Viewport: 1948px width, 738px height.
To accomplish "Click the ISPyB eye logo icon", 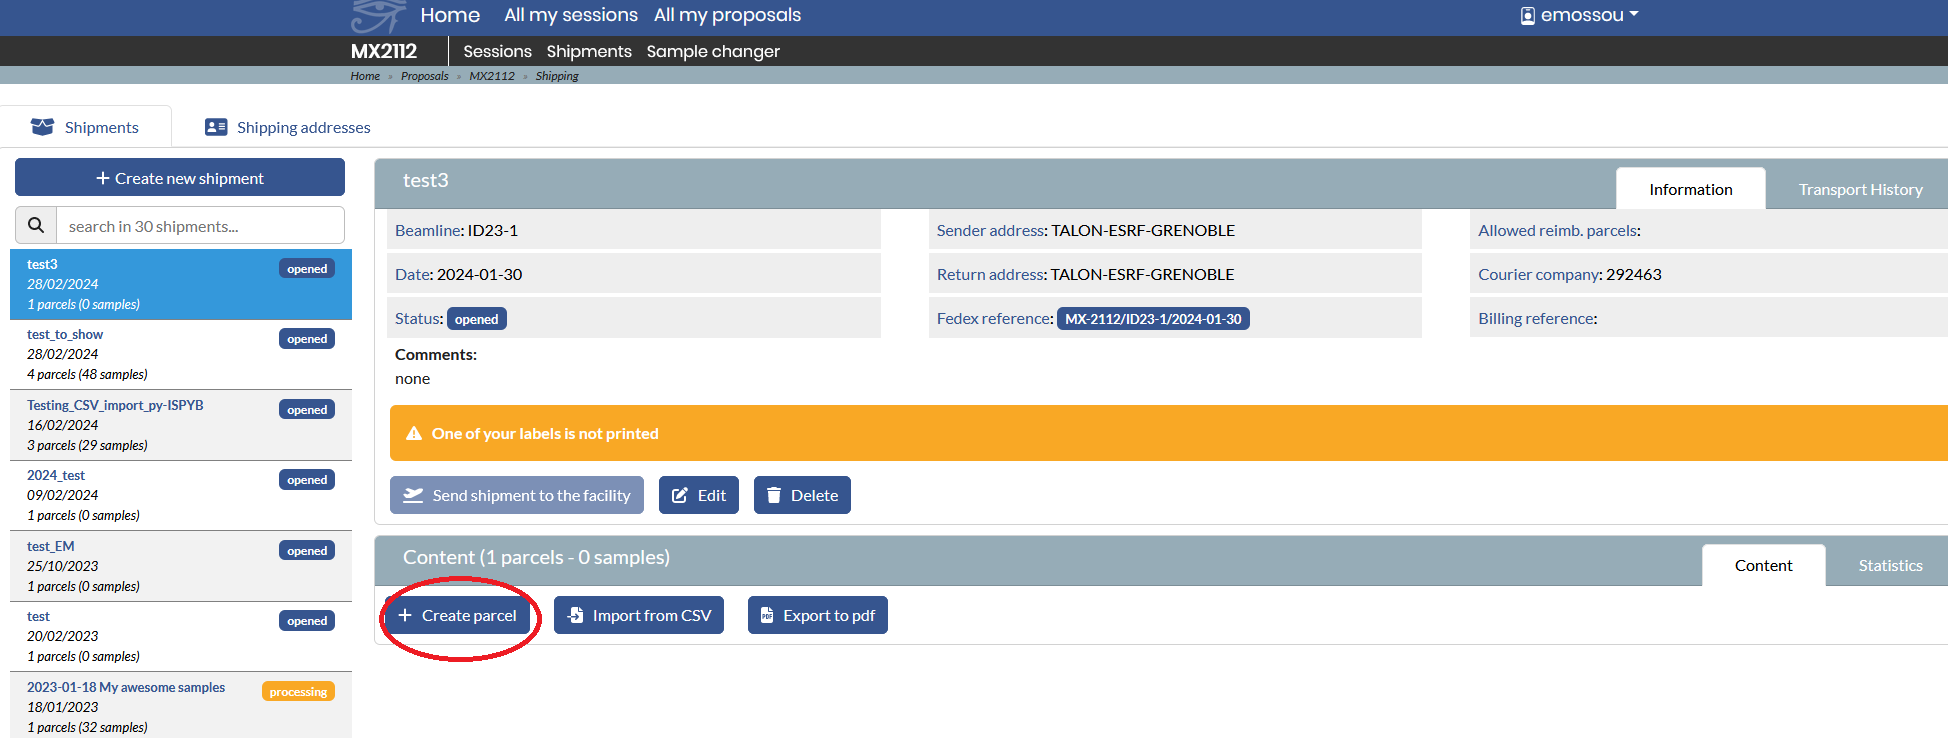I will (376, 16).
